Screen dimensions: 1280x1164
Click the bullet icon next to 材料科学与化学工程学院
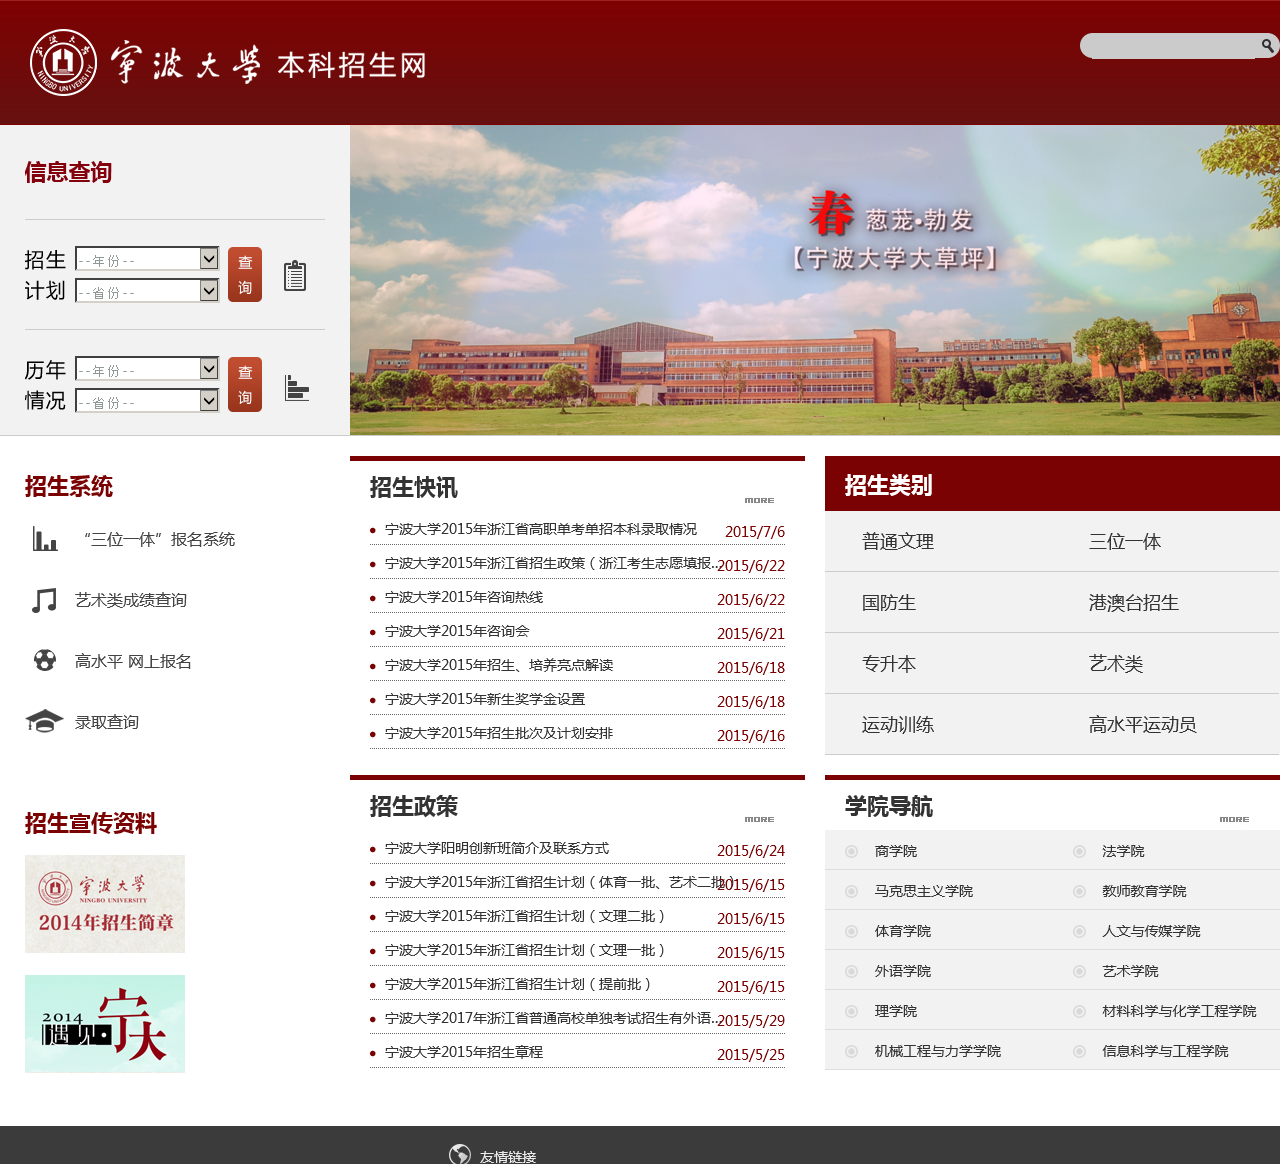coord(1079,1011)
